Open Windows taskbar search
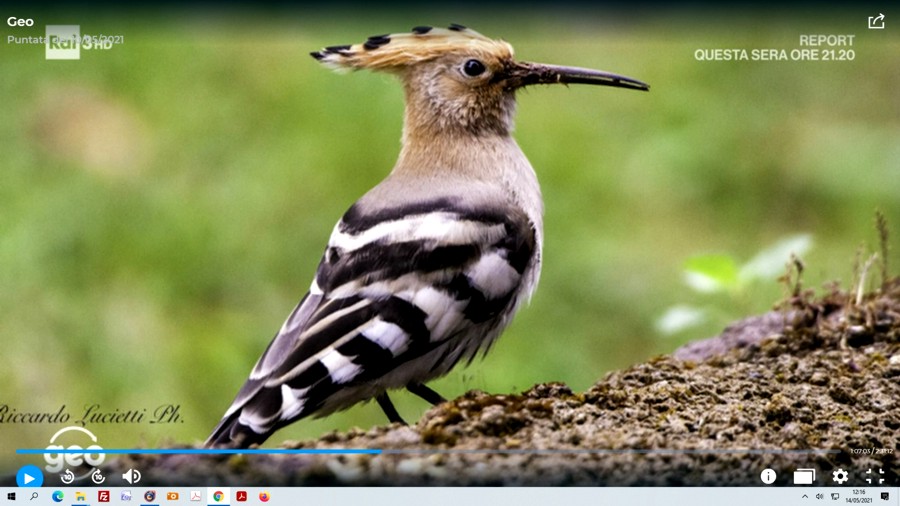Screen dimensions: 900x506 [x=34, y=497]
